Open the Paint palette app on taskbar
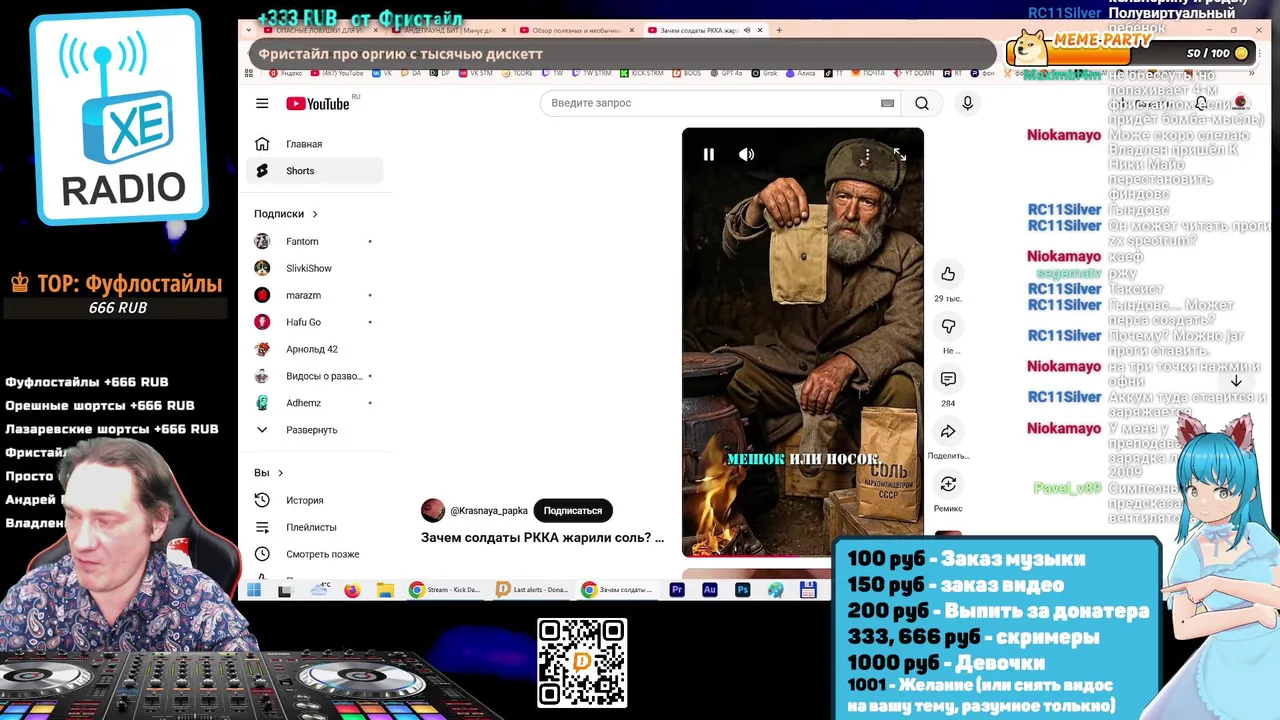Screen dimensions: 1280x720 point(775,590)
